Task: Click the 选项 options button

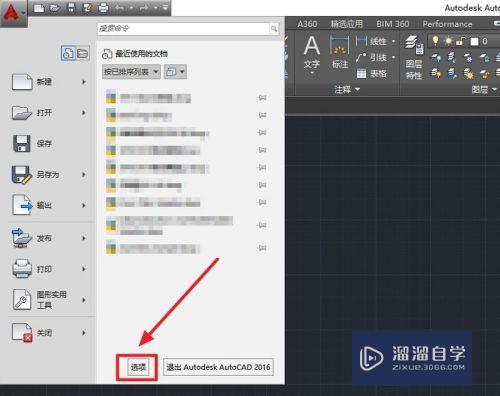Action: (138, 367)
